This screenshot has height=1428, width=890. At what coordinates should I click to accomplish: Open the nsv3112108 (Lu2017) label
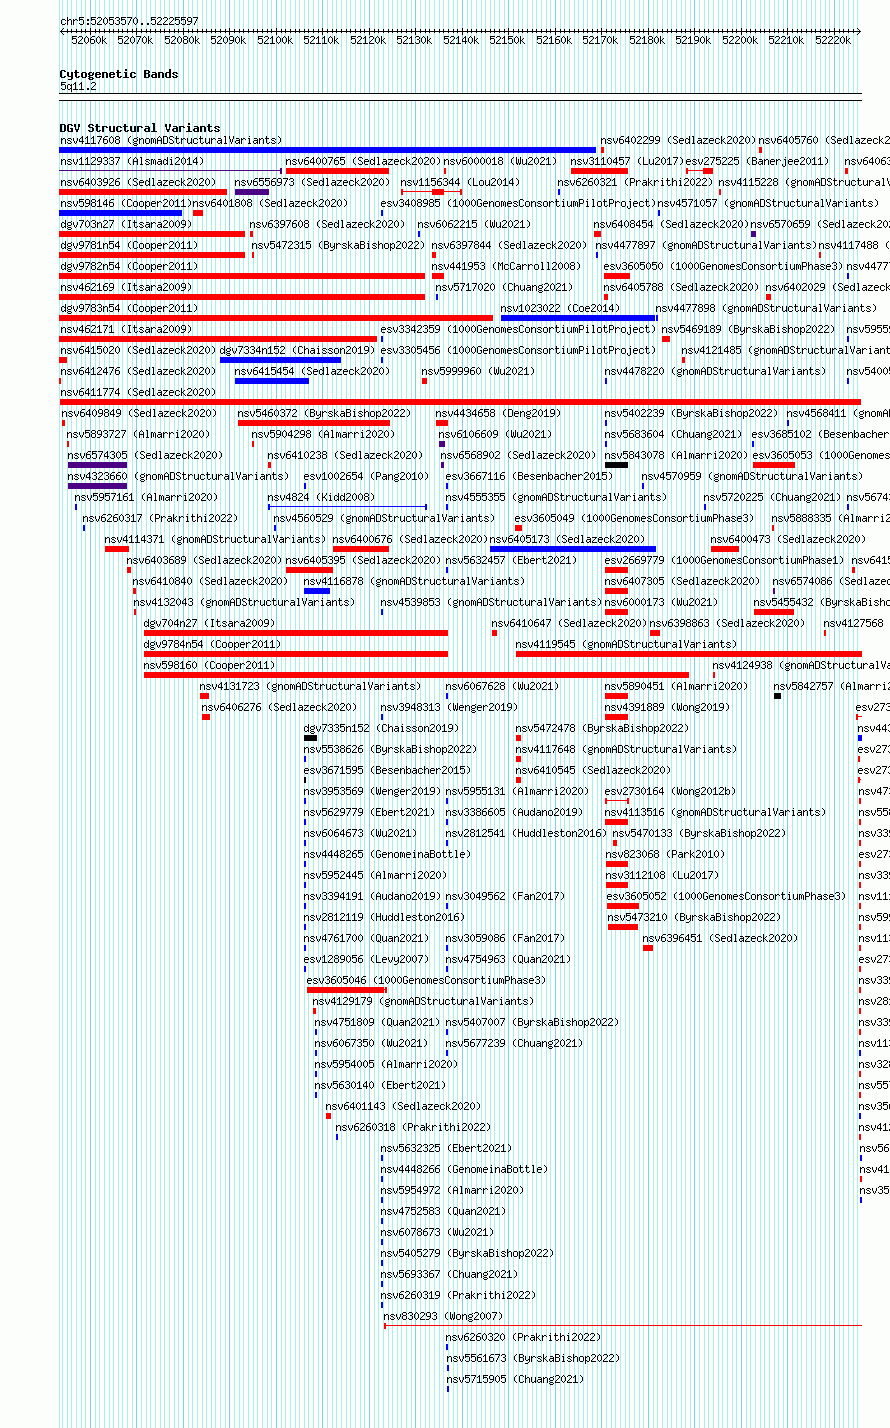coord(662,875)
